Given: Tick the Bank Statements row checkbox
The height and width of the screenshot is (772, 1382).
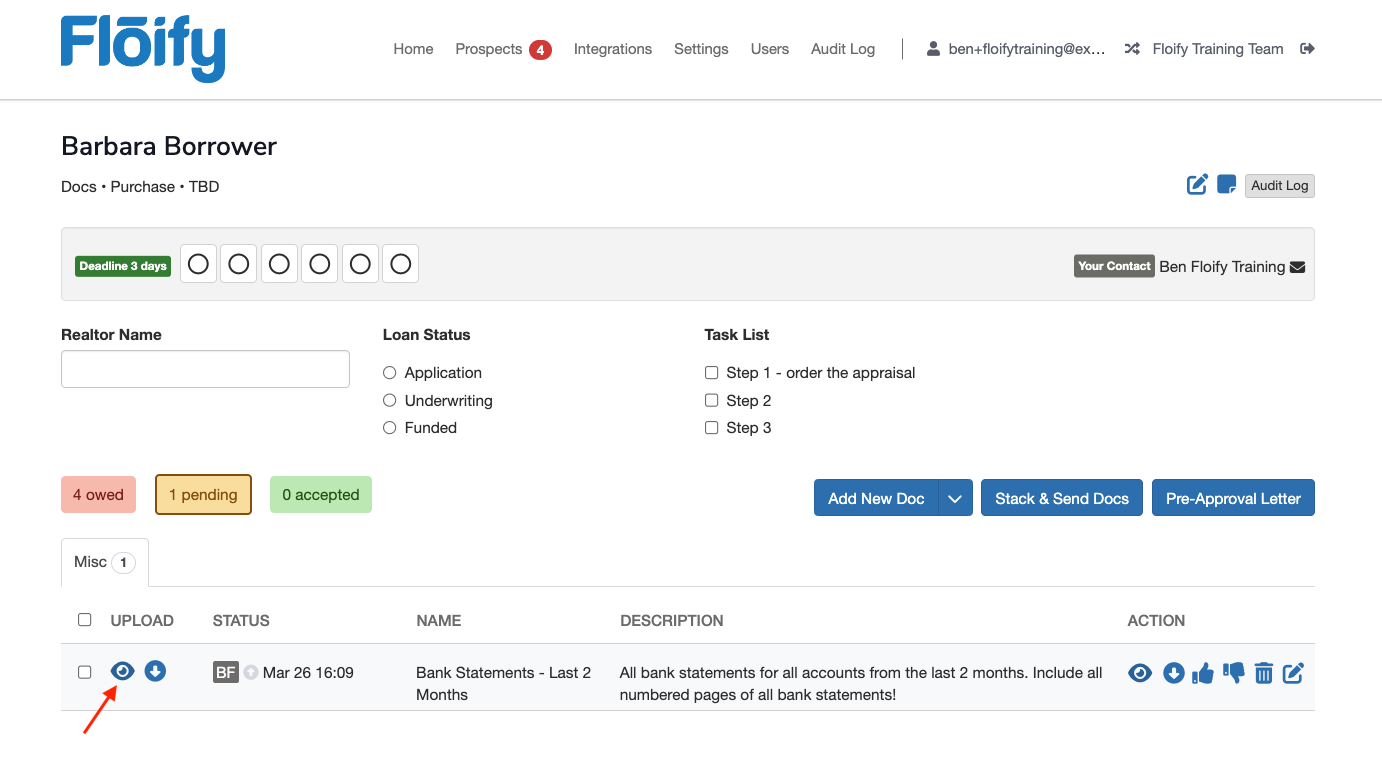Looking at the screenshot, I should 85,672.
